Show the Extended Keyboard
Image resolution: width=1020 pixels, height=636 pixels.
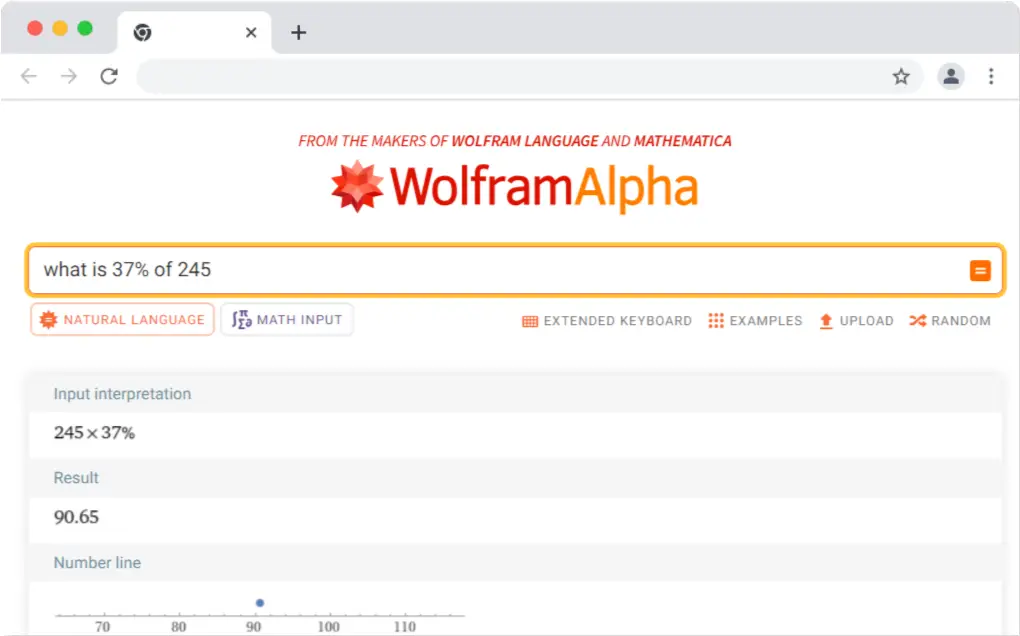tap(607, 321)
